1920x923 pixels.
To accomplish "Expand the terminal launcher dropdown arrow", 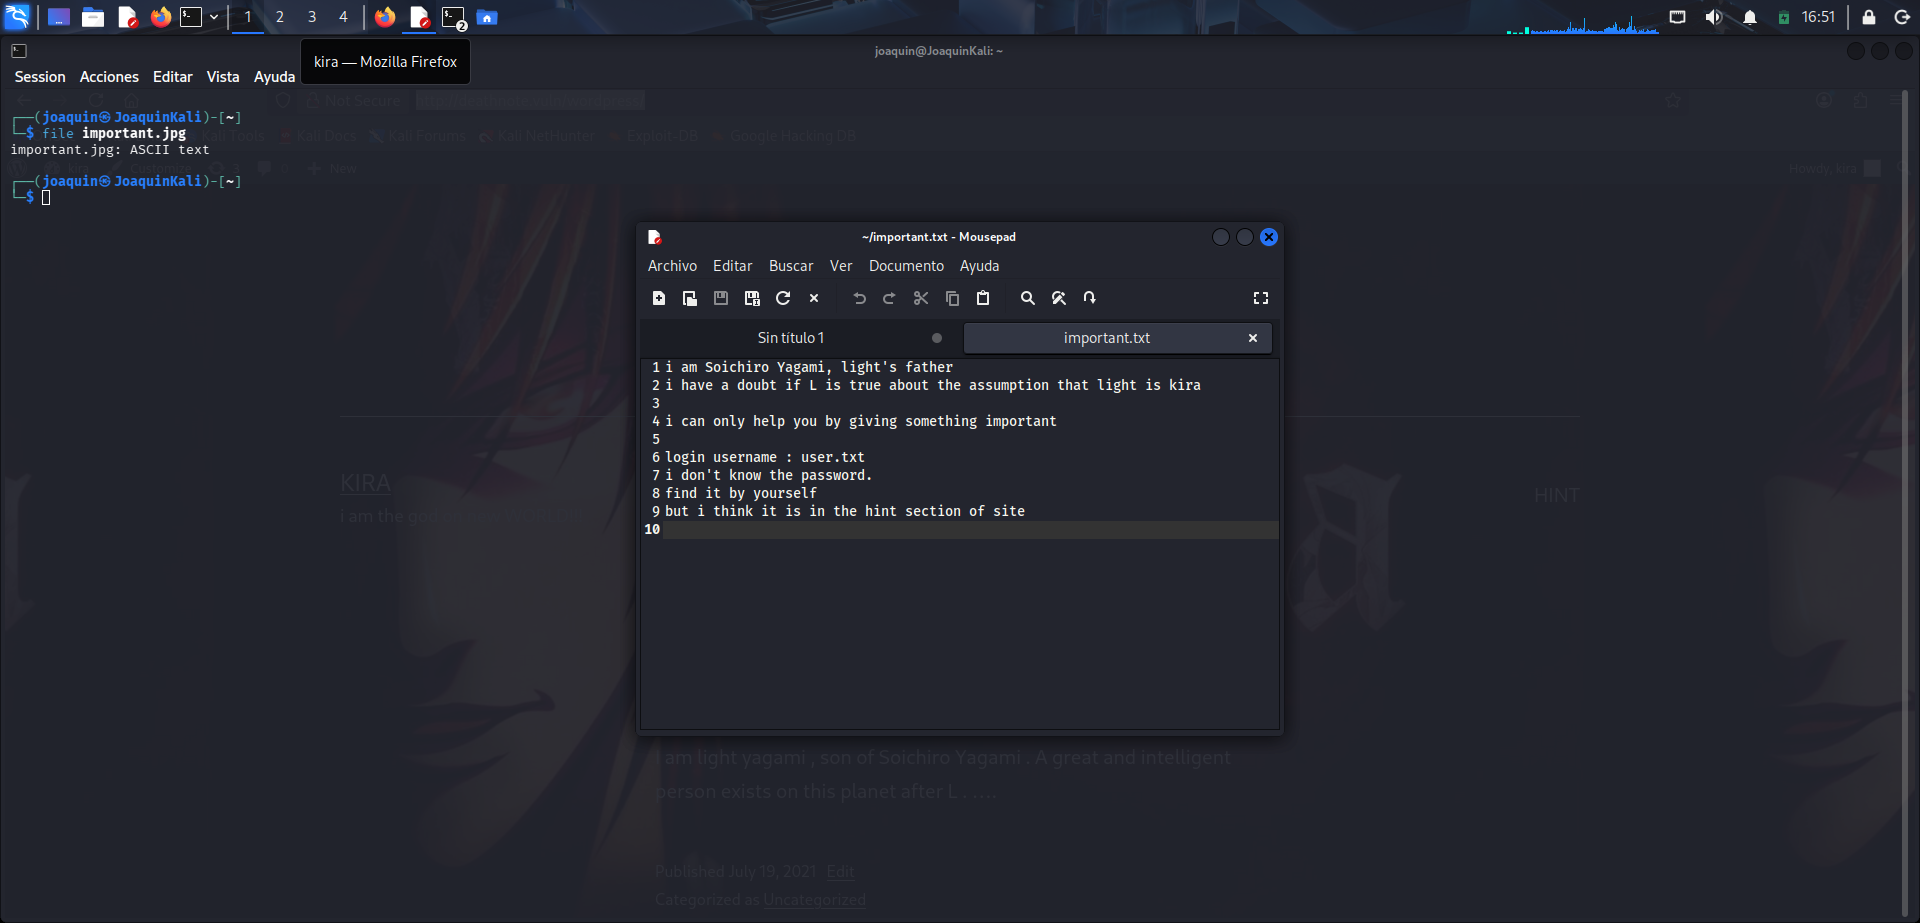I will tap(214, 17).
